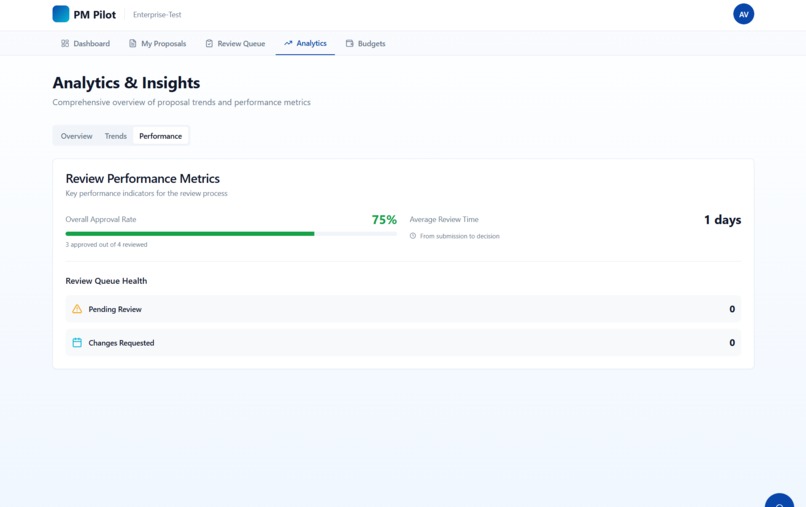The width and height of the screenshot is (806, 507).
Task: Click the My Proposals document icon
Action: 133,43
